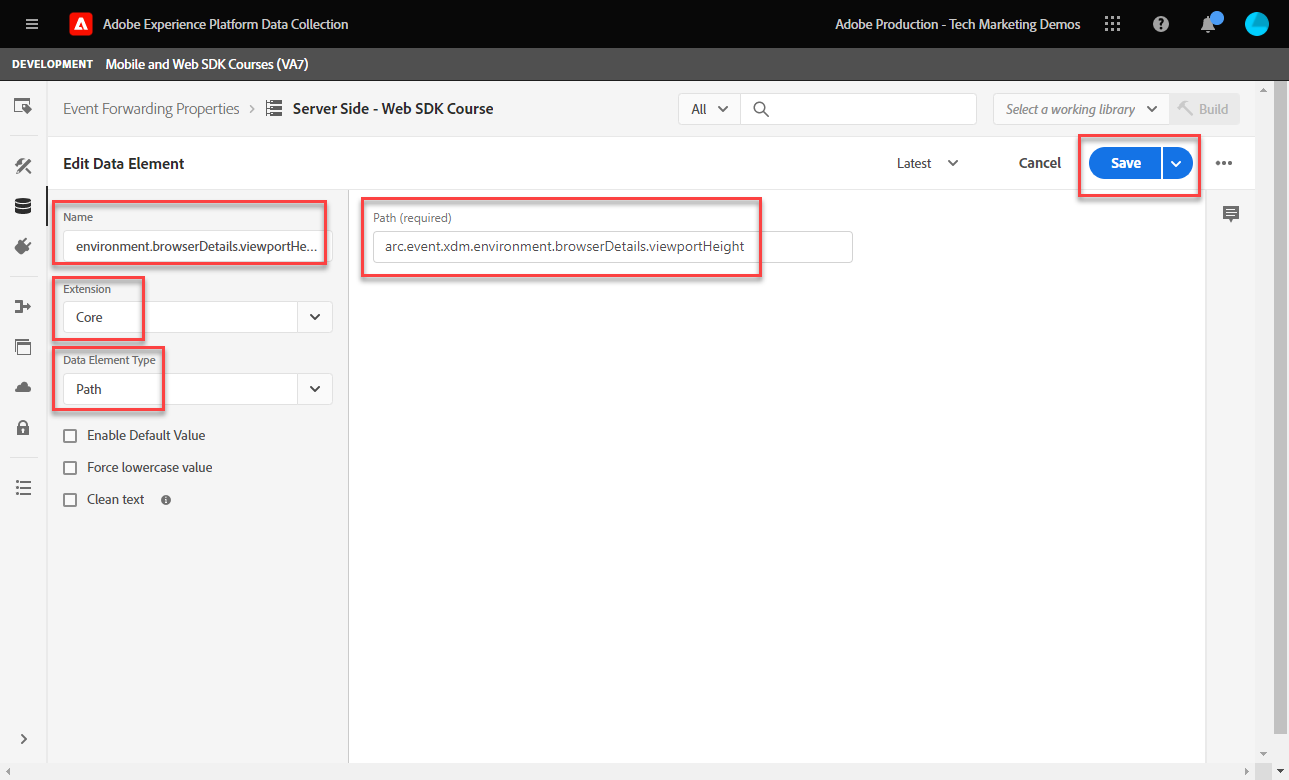Enable Default Value checkbox
The width and height of the screenshot is (1289, 780).
point(70,436)
